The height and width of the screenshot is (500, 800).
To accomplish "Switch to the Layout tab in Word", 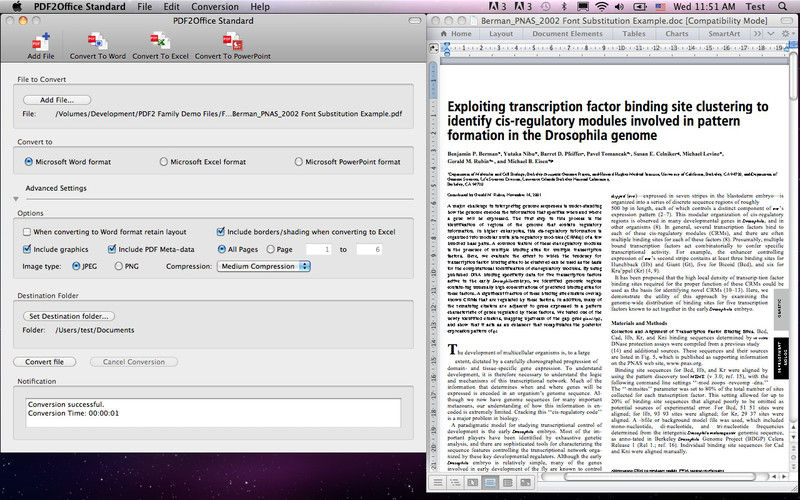I will click(x=501, y=34).
